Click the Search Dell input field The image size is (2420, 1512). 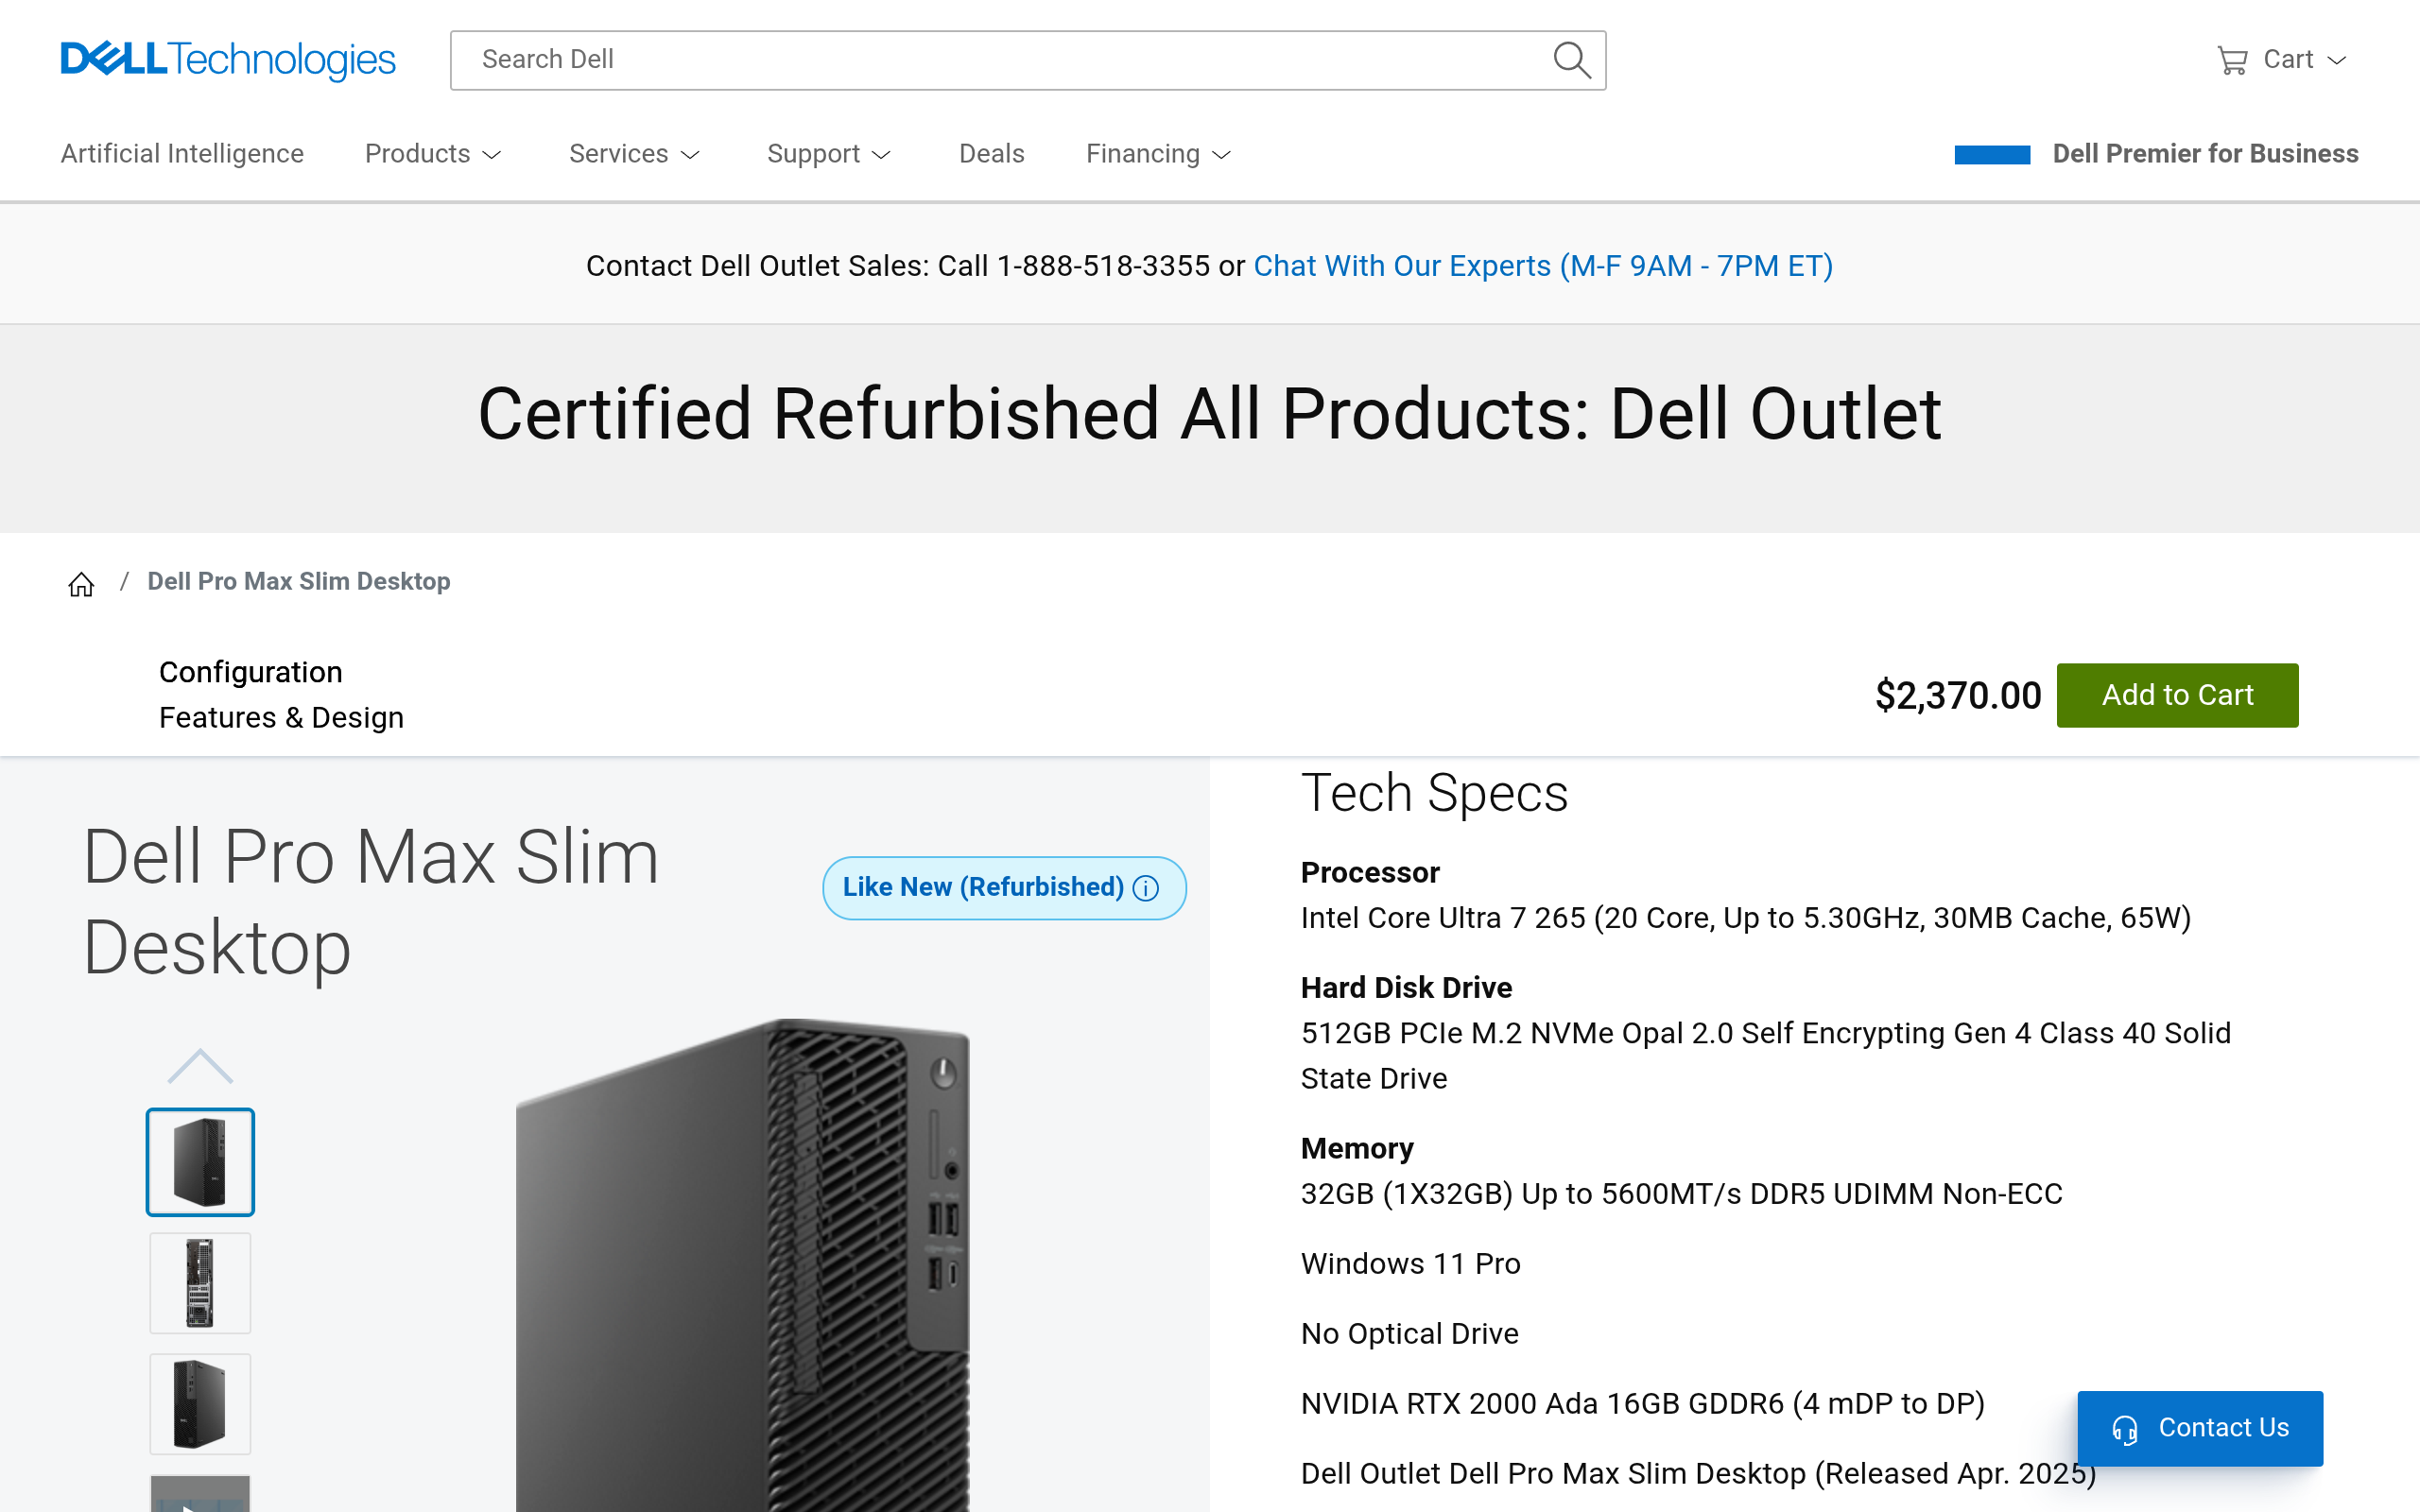tap(1010, 60)
